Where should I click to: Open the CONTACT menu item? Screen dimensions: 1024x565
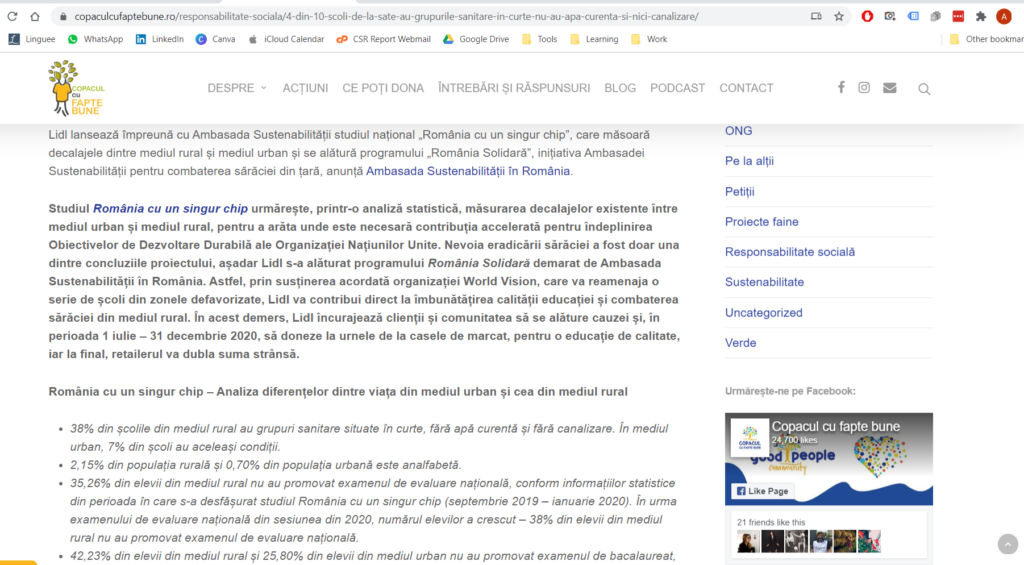coord(746,88)
